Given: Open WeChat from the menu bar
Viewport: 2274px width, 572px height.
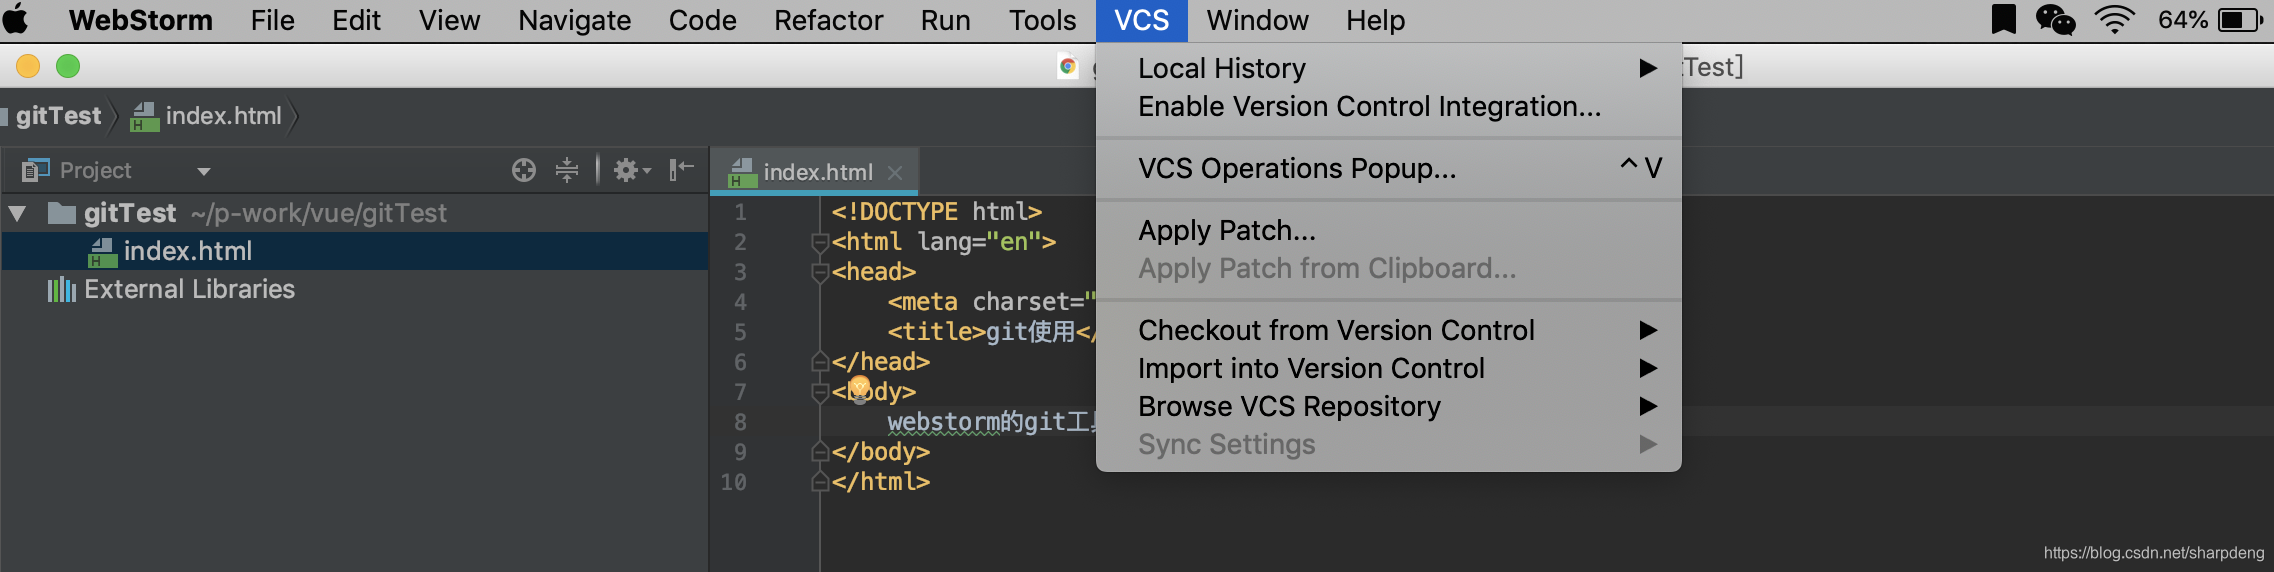Looking at the screenshot, I should pyautogui.click(x=2055, y=20).
